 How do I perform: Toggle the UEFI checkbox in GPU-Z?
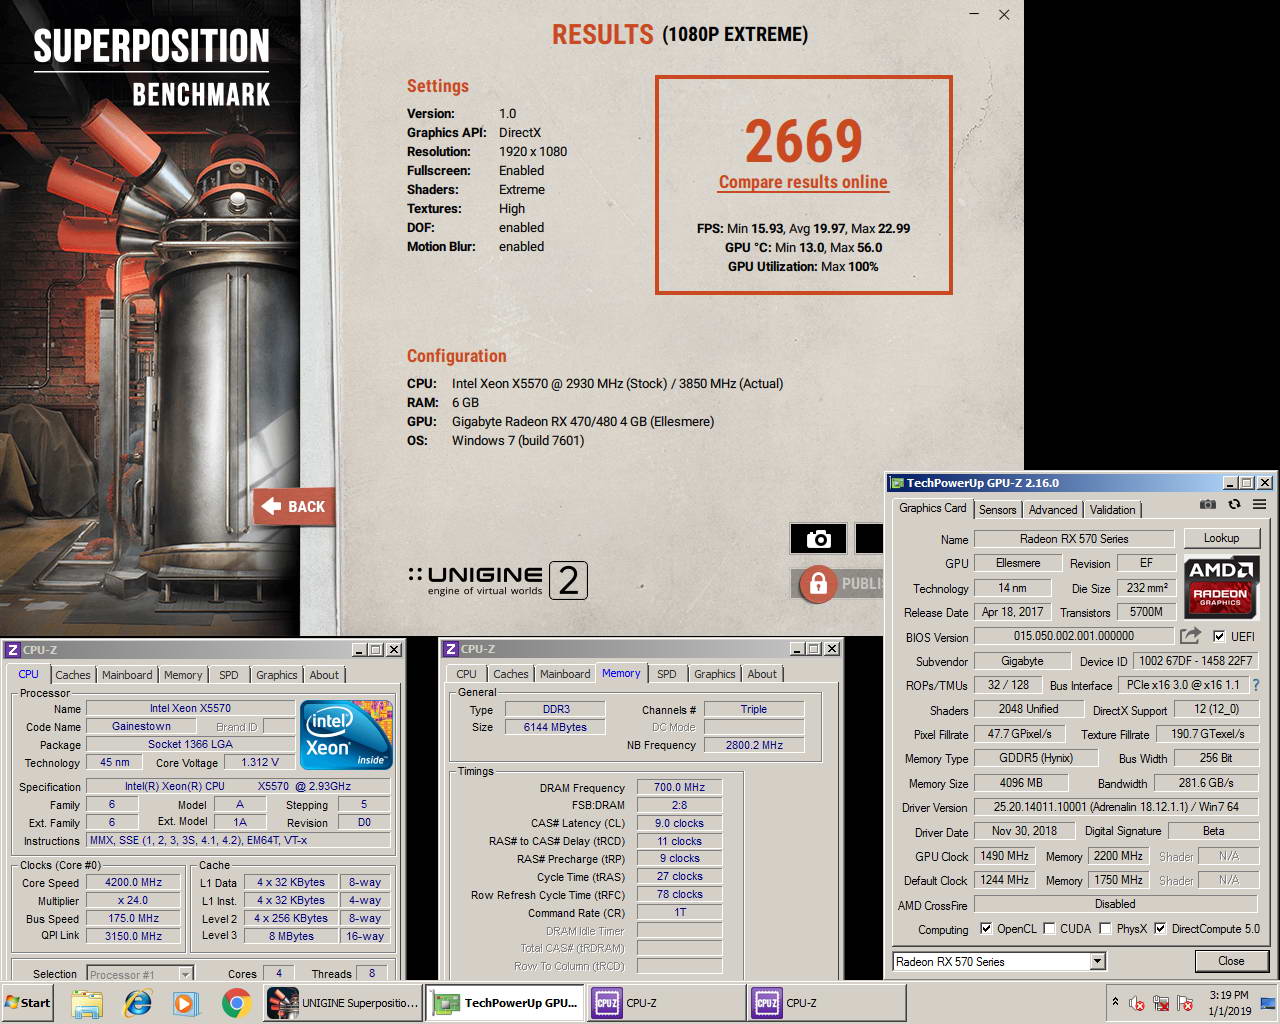[x=1218, y=636]
